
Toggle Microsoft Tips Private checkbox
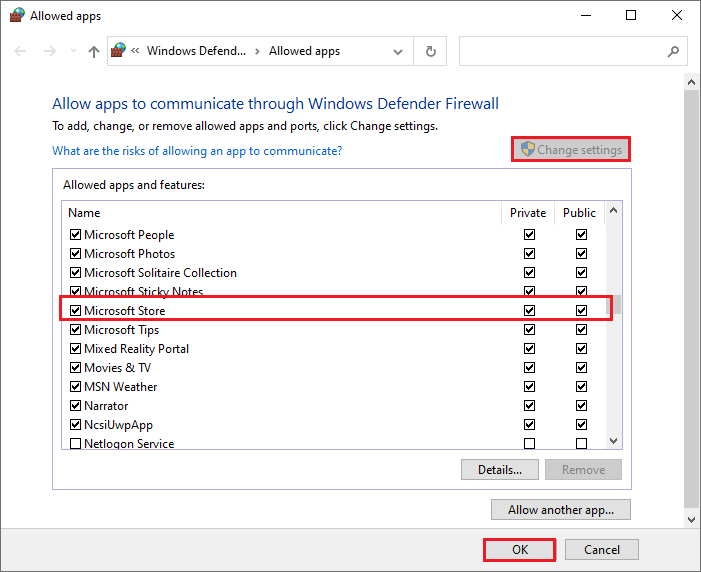point(529,330)
